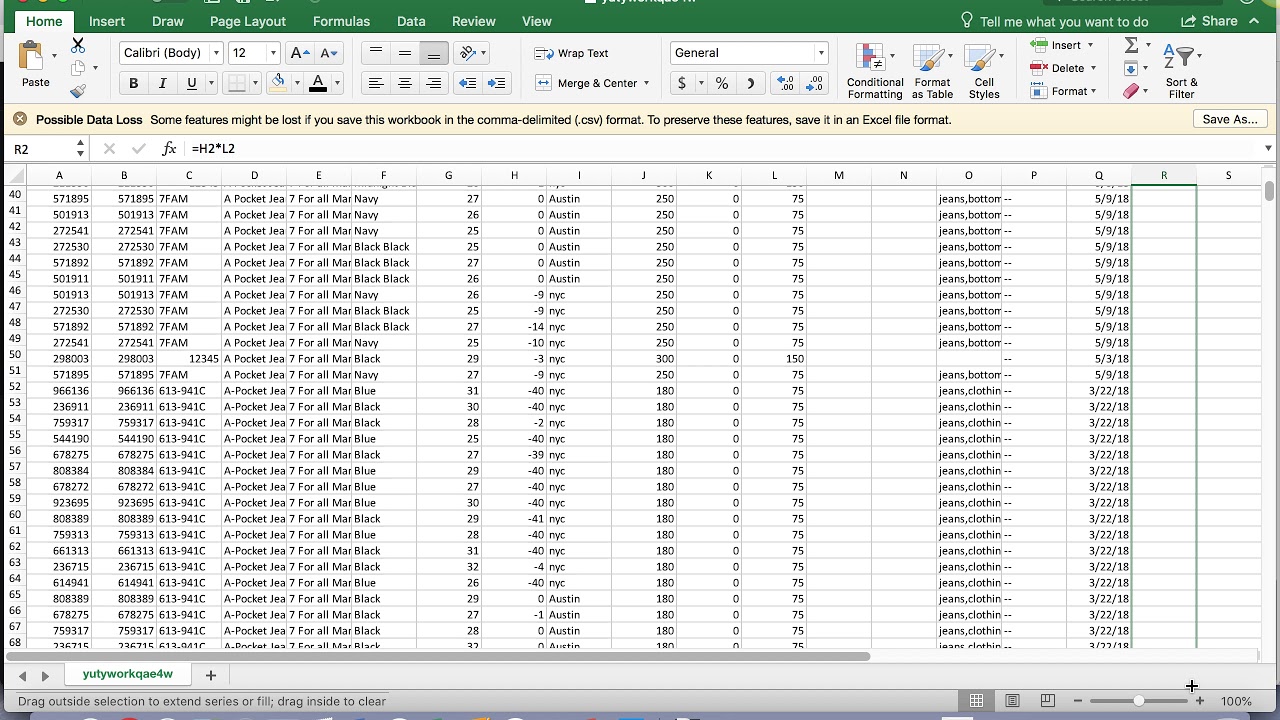Screen dimensions: 1280x720
Task: Expand the formula bar chevron
Action: click(1268, 148)
